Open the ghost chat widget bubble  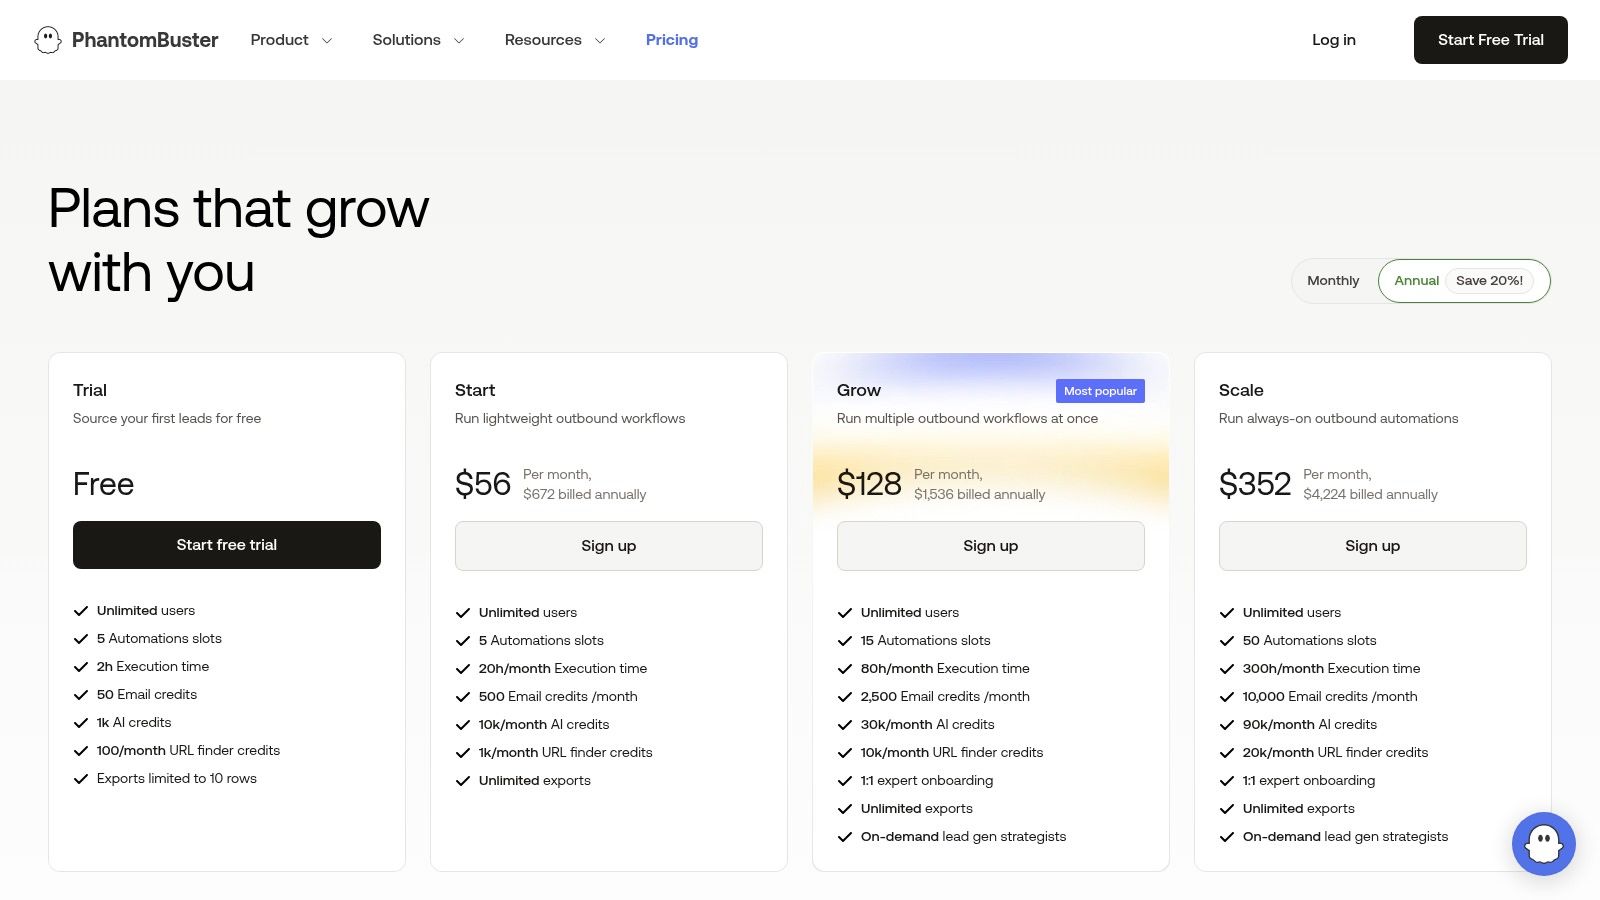click(x=1543, y=843)
